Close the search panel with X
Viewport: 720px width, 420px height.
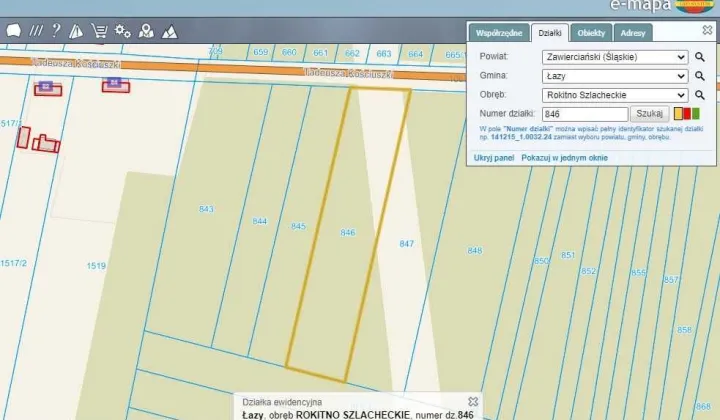coord(708,31)
